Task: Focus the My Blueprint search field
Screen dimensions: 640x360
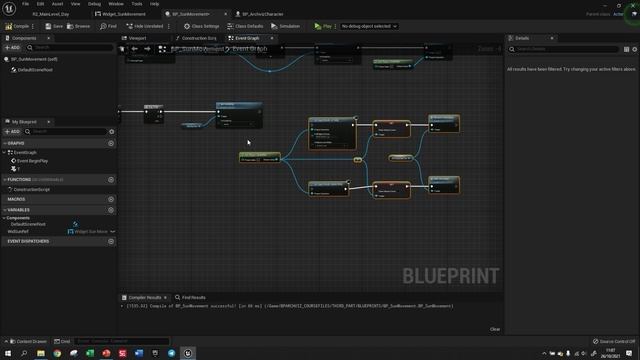Action: coord(65,131)
